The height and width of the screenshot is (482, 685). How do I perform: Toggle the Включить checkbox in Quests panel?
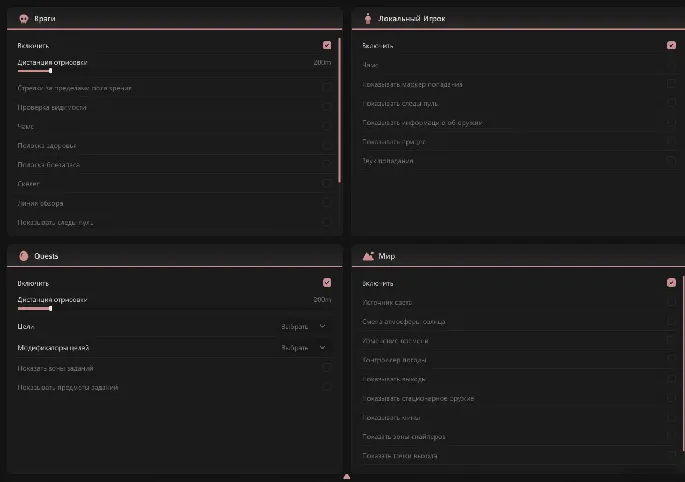click(x=327, y=283)
